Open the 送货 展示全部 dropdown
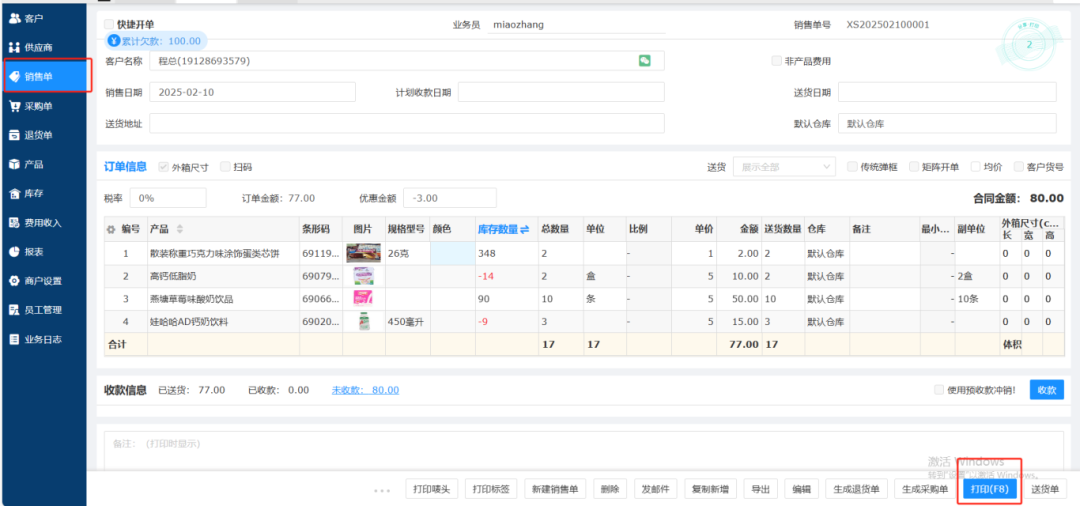Image resolution: width=1080 pixels, height=506 pixels. click(784, 167)
